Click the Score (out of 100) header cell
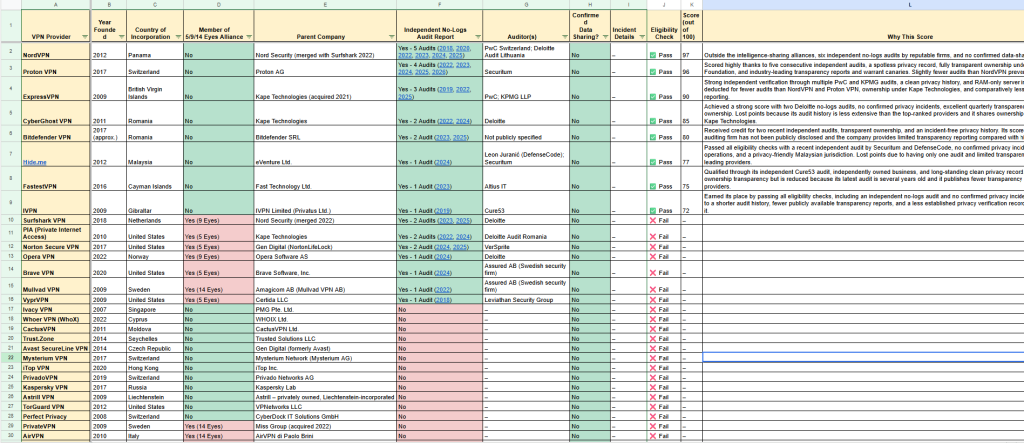Viewport: 1024px width, 443px height. [x=691, y=26]
